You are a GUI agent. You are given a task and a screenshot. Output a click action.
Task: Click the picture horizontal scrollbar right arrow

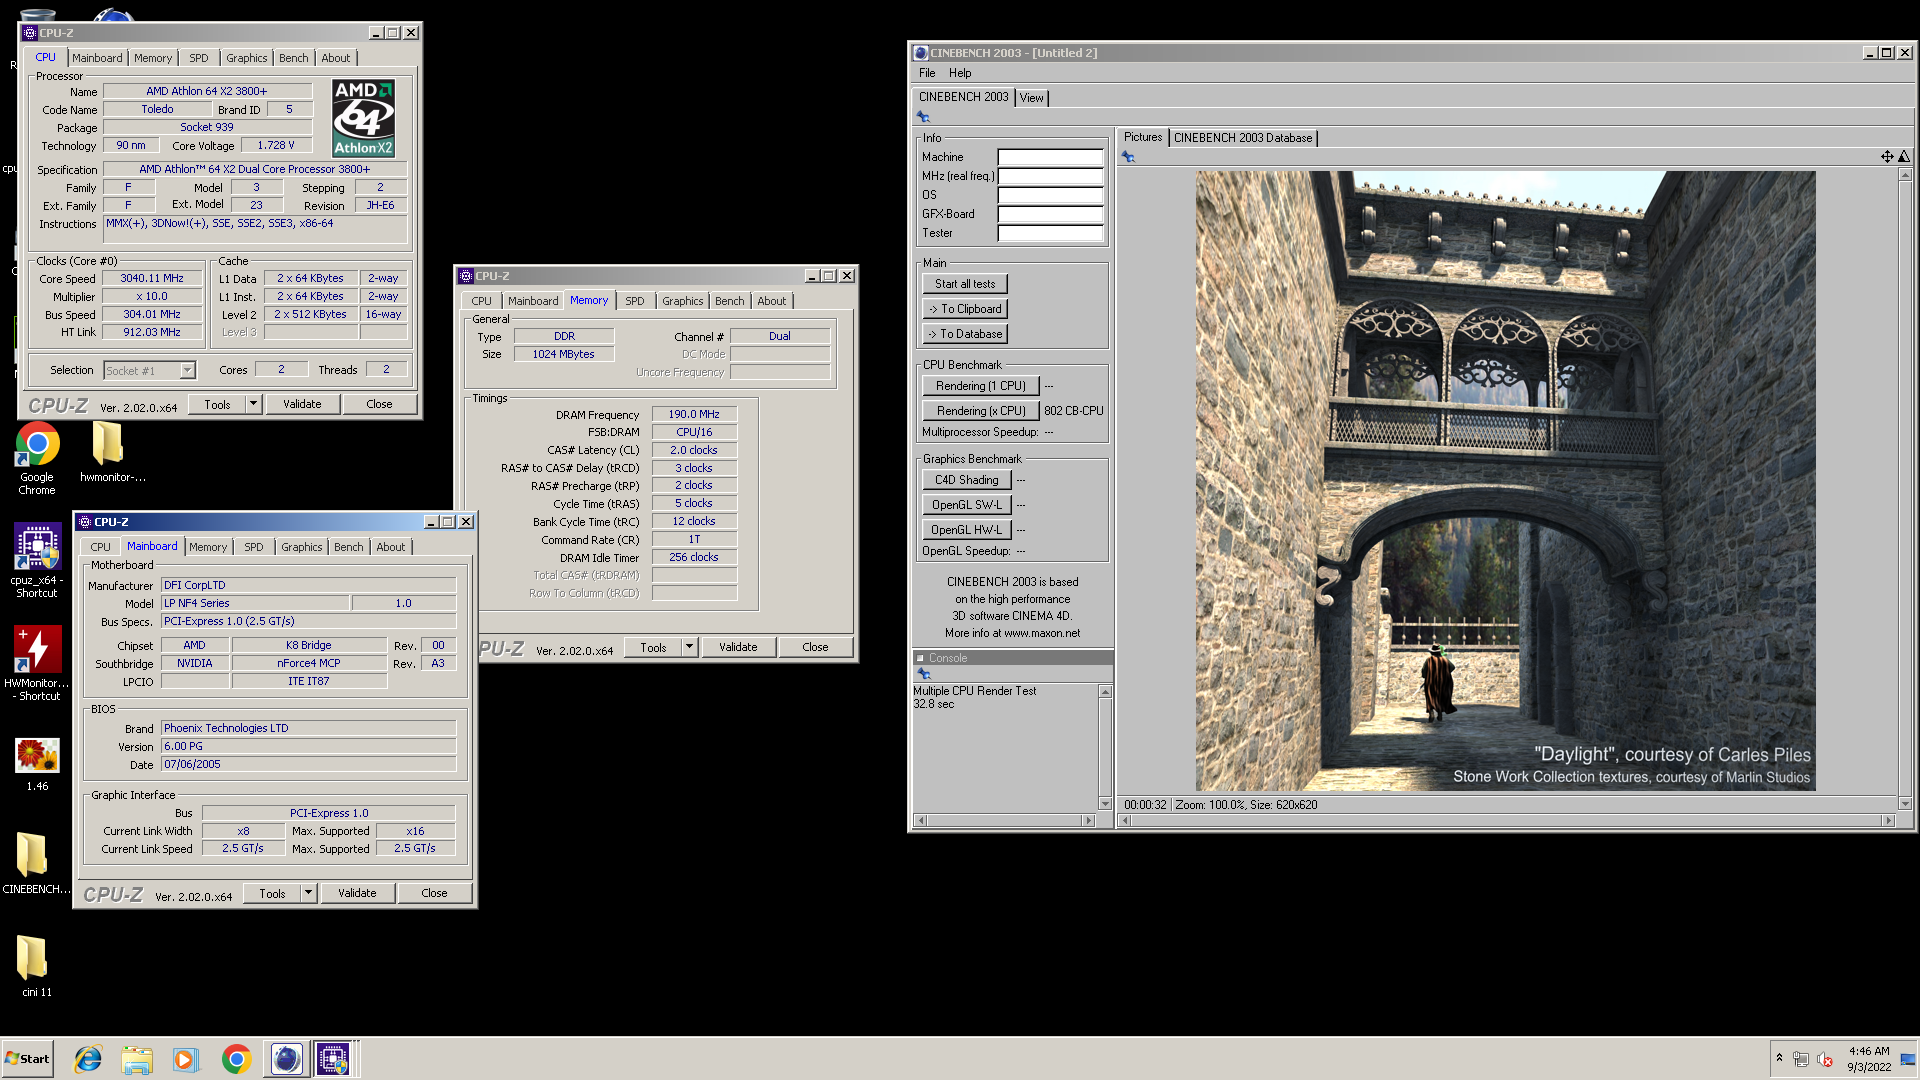click(1888, 821)
